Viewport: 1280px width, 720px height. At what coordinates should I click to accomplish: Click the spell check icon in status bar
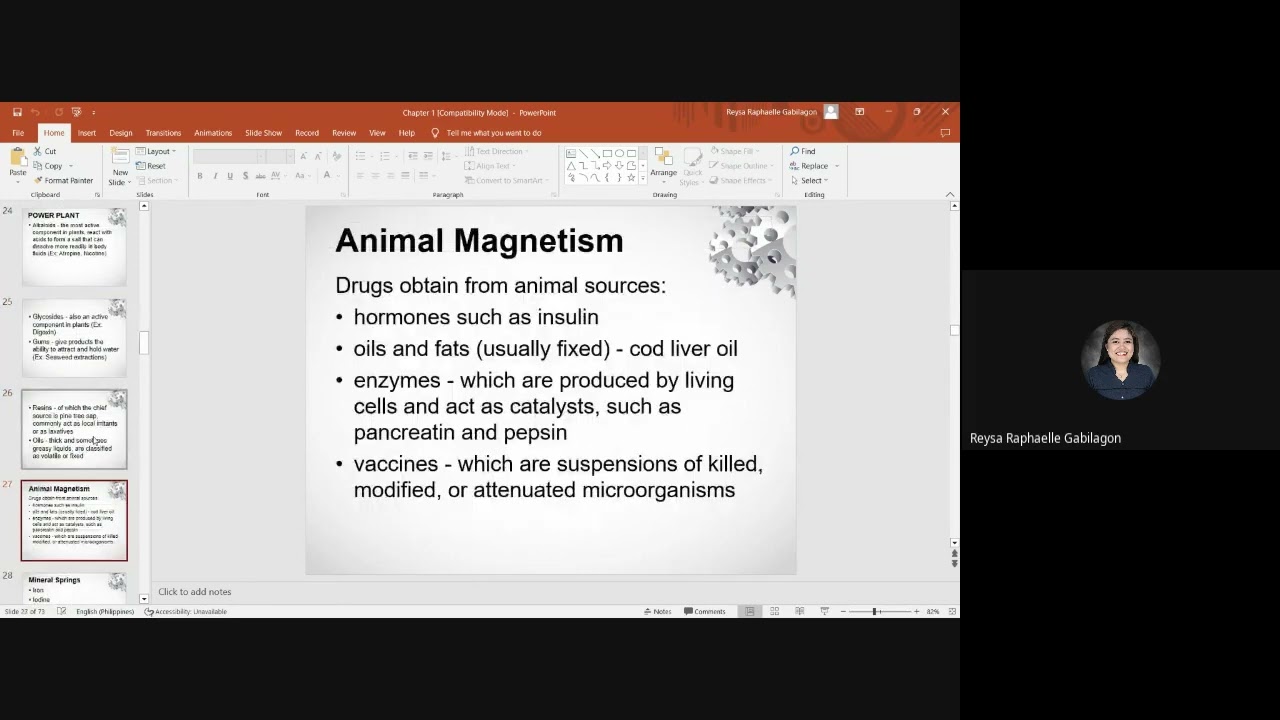(62, 611)
